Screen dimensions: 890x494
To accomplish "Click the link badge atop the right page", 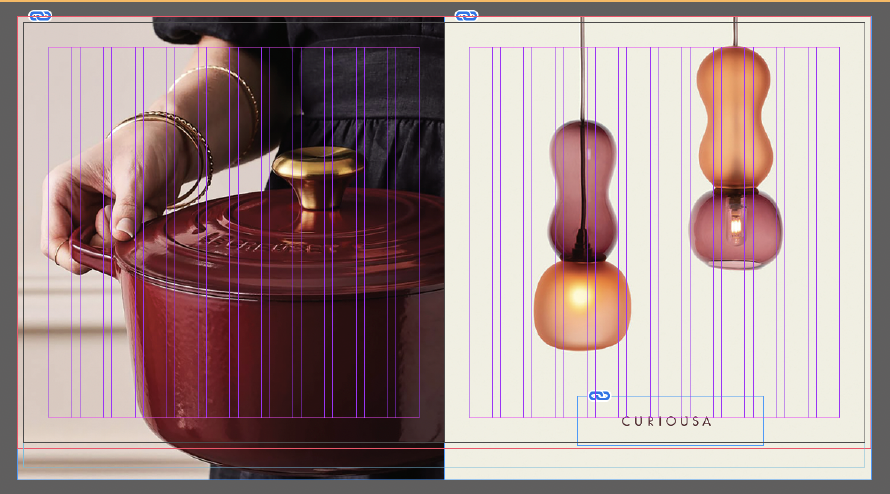I will [466, 16].
